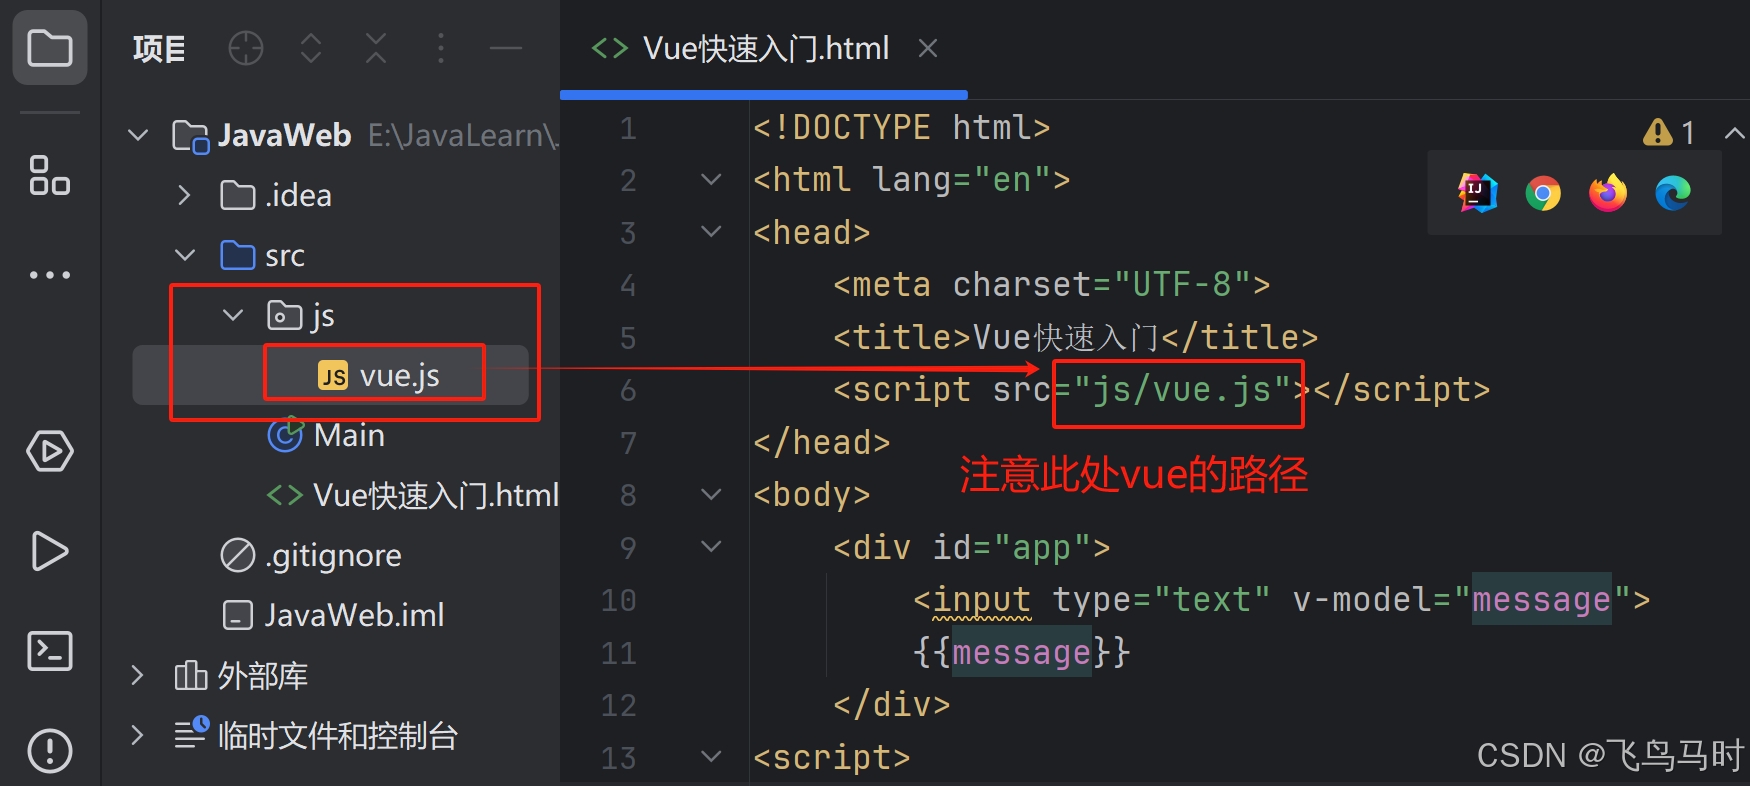This screenshot has width=1750, height=786.
Task: Collapse the JavaWeb project root node
Action: pyautogui.click(x=138, y=135)
